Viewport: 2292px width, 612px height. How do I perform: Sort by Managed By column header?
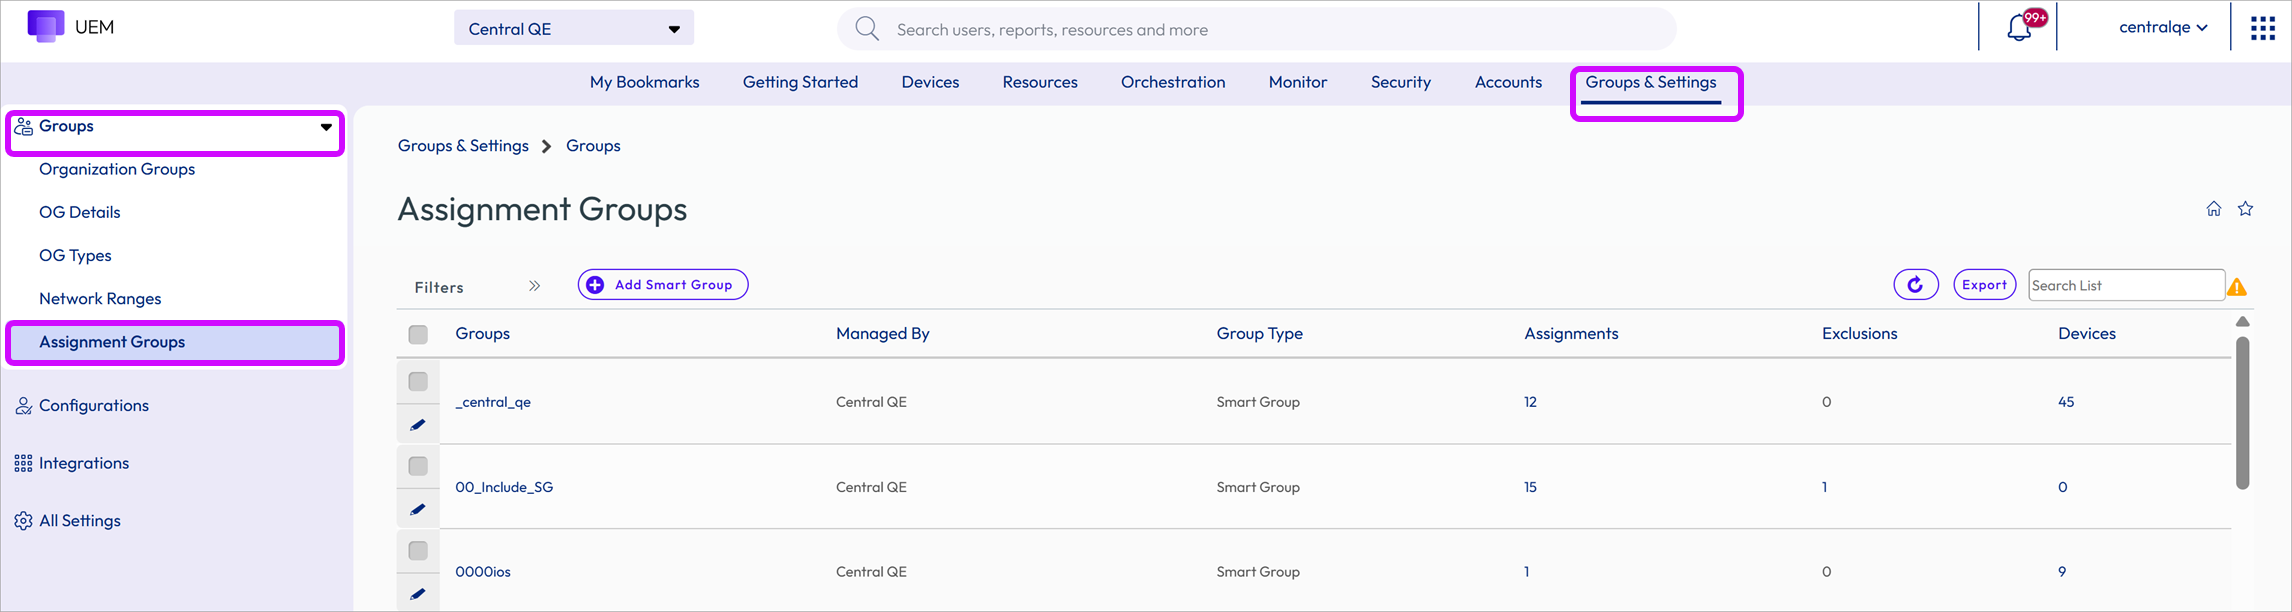pyautogui.click(x=883, y=334)
